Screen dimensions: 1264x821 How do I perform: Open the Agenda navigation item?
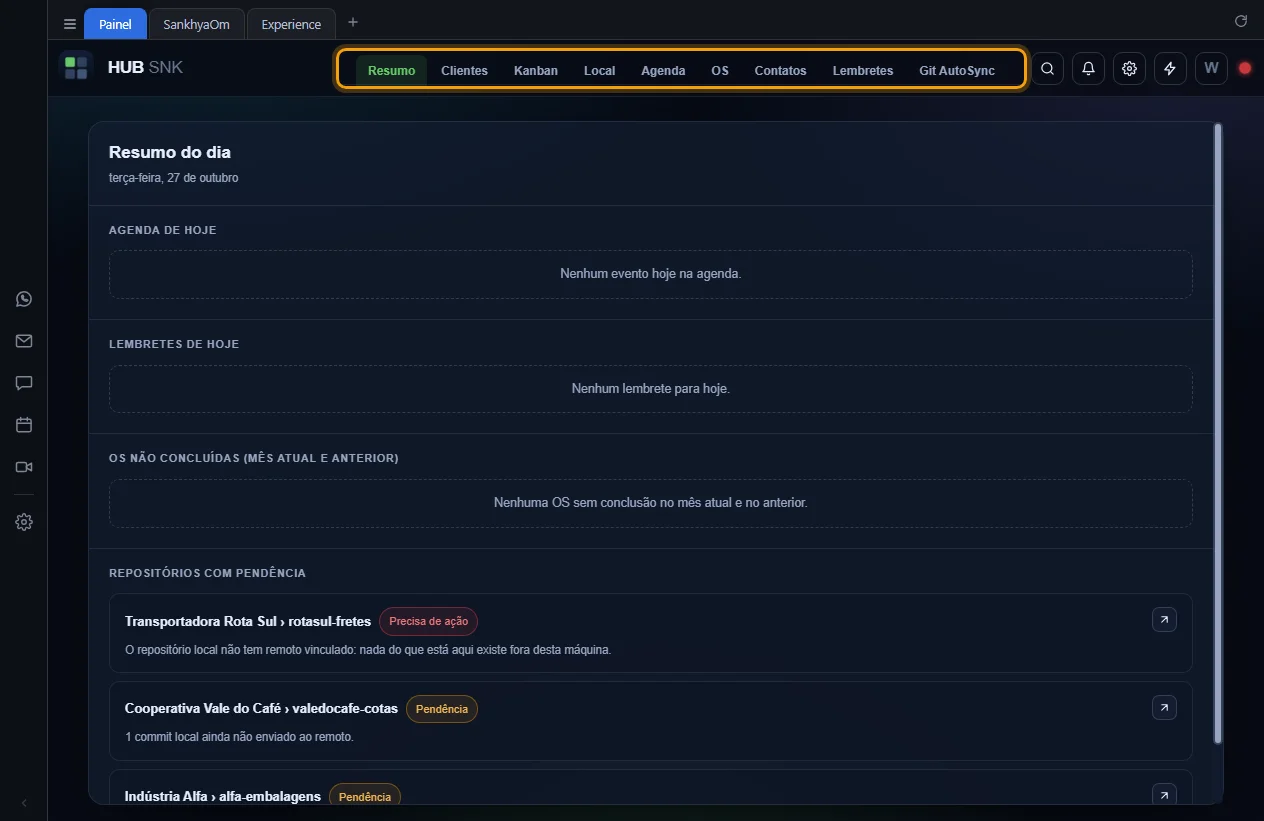663,70
